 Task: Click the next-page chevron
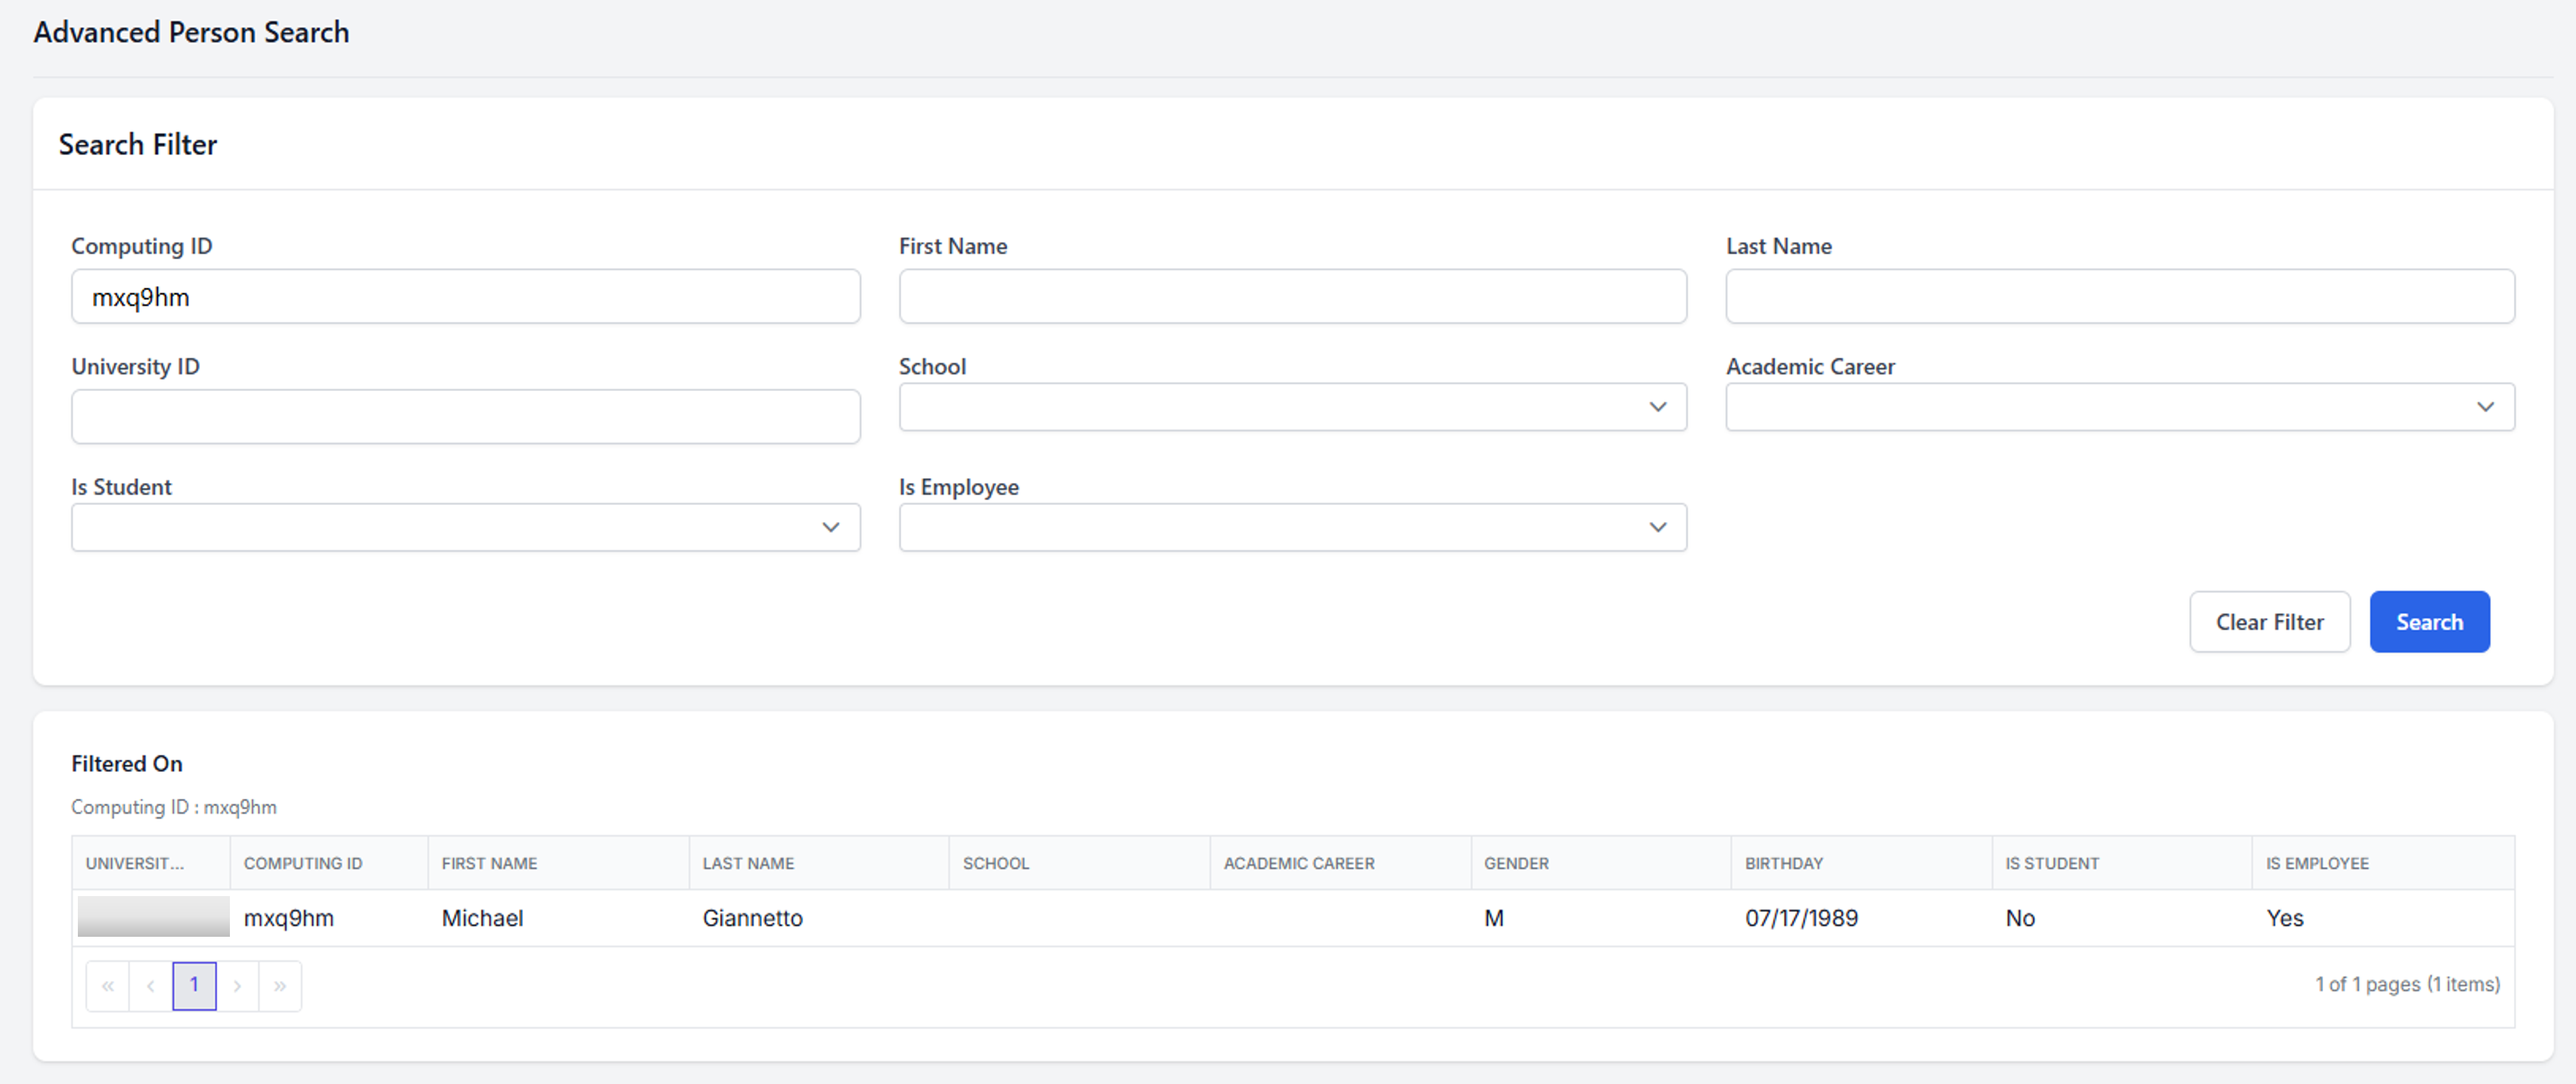[238, 985]
